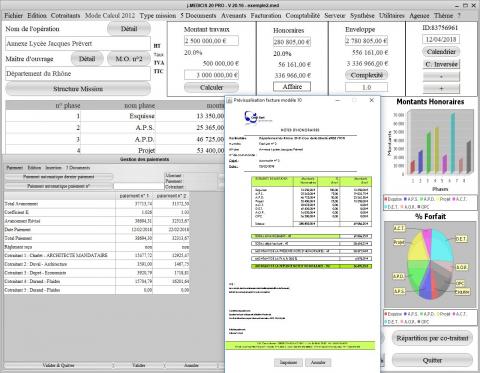Click Répartition par co-traitant button
Viewport: 480px width, 373px height.
pos(432,338)
